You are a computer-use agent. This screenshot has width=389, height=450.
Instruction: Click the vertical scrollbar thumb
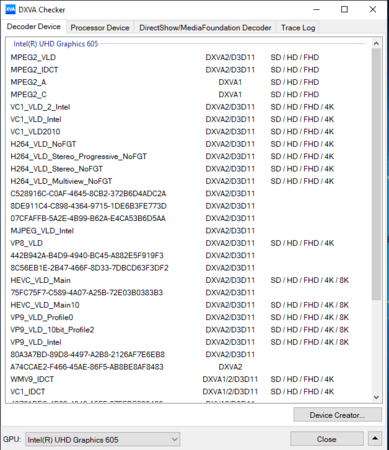pos(376,174)
